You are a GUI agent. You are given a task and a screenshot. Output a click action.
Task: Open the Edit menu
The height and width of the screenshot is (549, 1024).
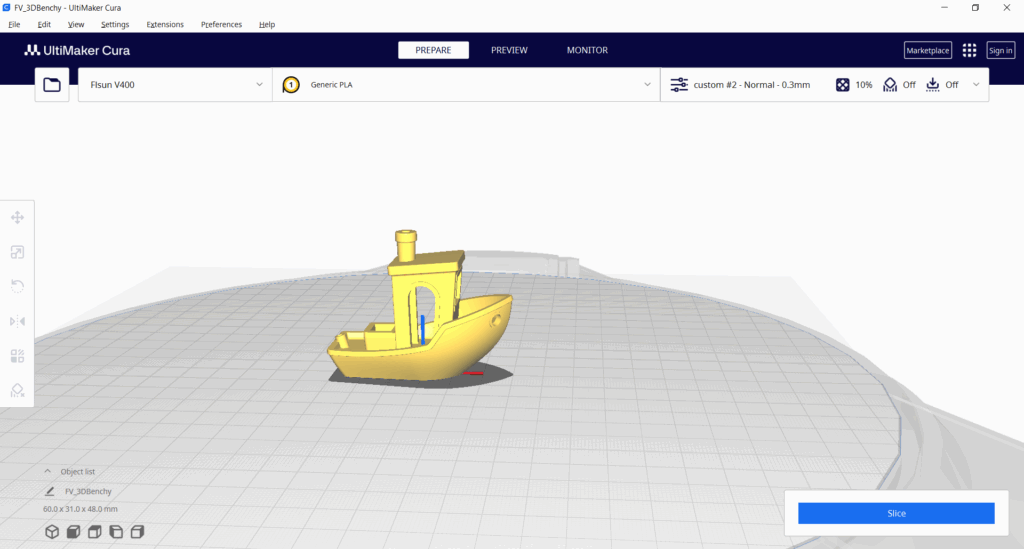click(44, 24)
